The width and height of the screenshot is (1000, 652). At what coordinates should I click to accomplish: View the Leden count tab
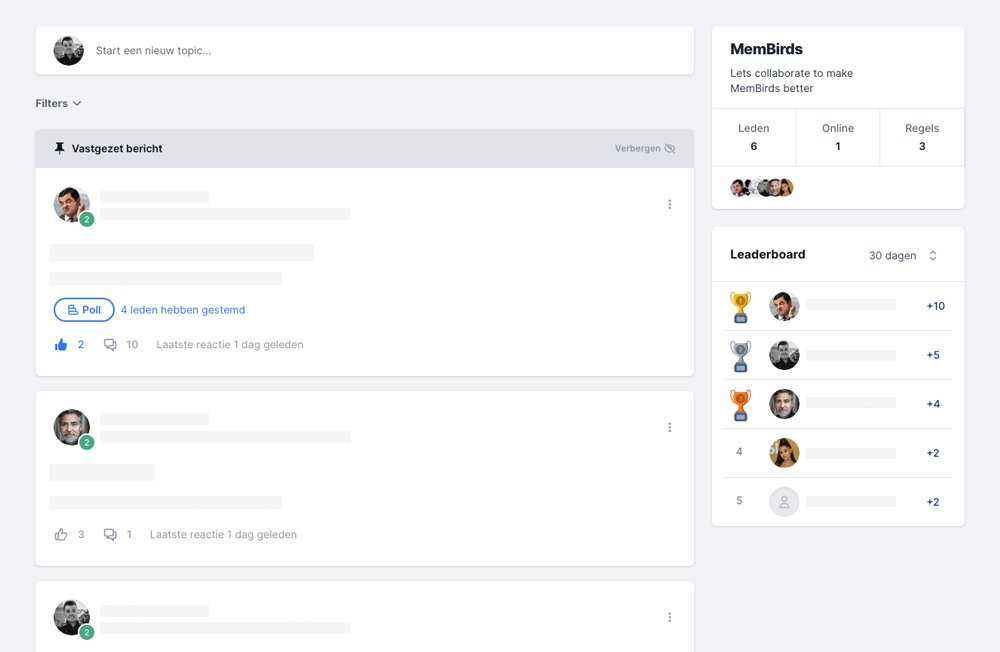[x=754, y=137]
